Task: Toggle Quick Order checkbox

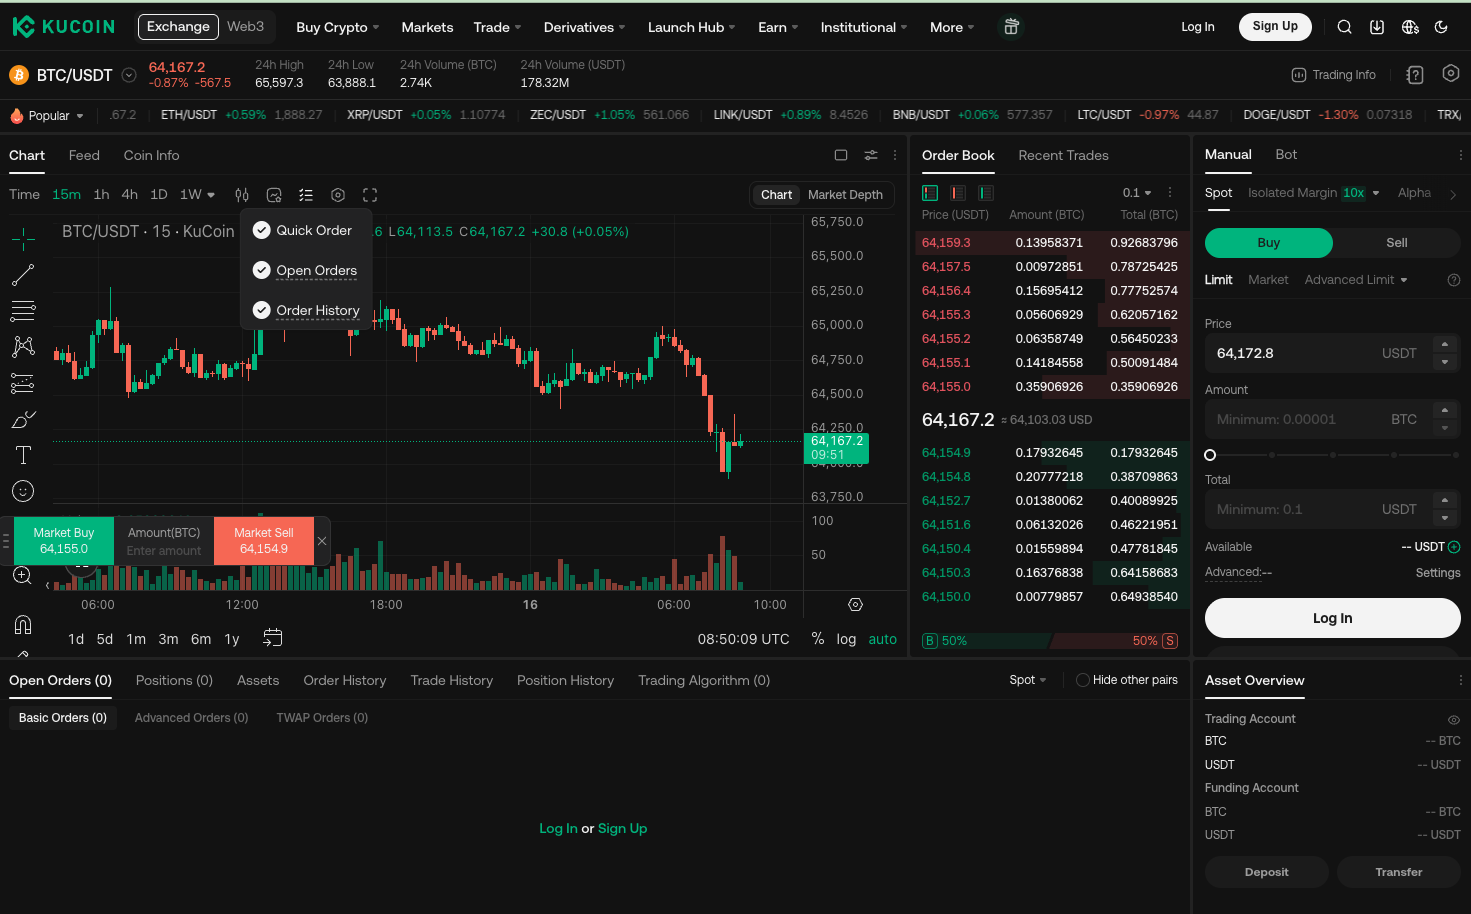Action: [262, 230]
